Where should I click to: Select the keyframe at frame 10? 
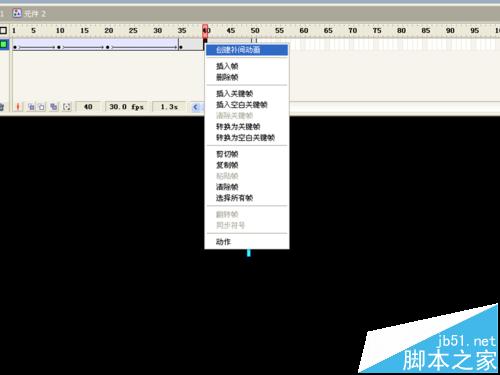coord(59,47)
